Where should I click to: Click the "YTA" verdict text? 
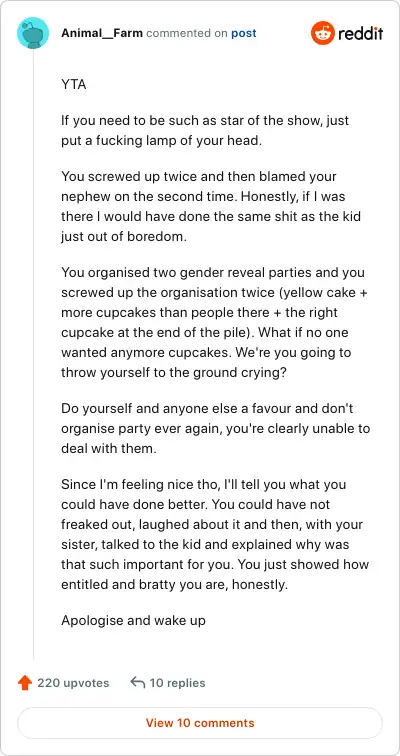(x=74, y=85)
